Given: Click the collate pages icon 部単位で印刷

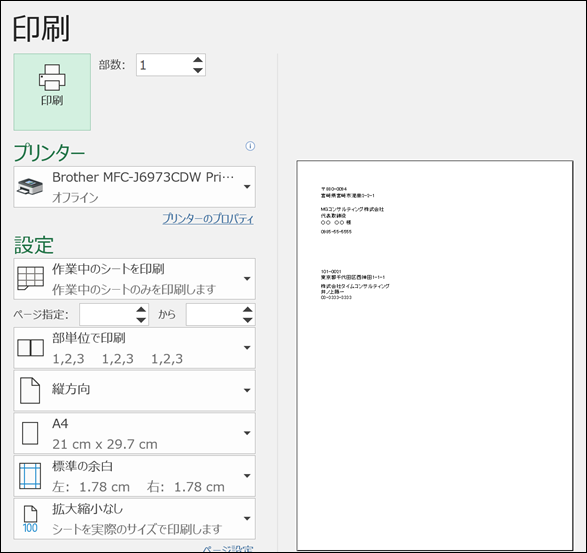Looking at the screenshot, I should 30,348.
